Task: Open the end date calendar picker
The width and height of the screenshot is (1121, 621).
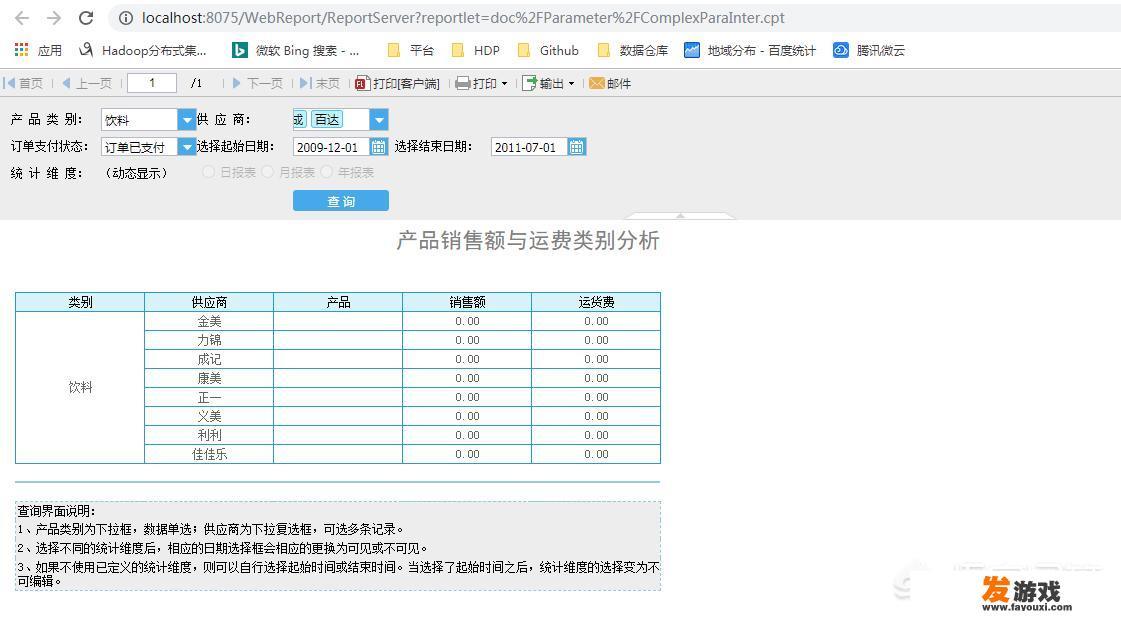Action: tap(577, 147)
